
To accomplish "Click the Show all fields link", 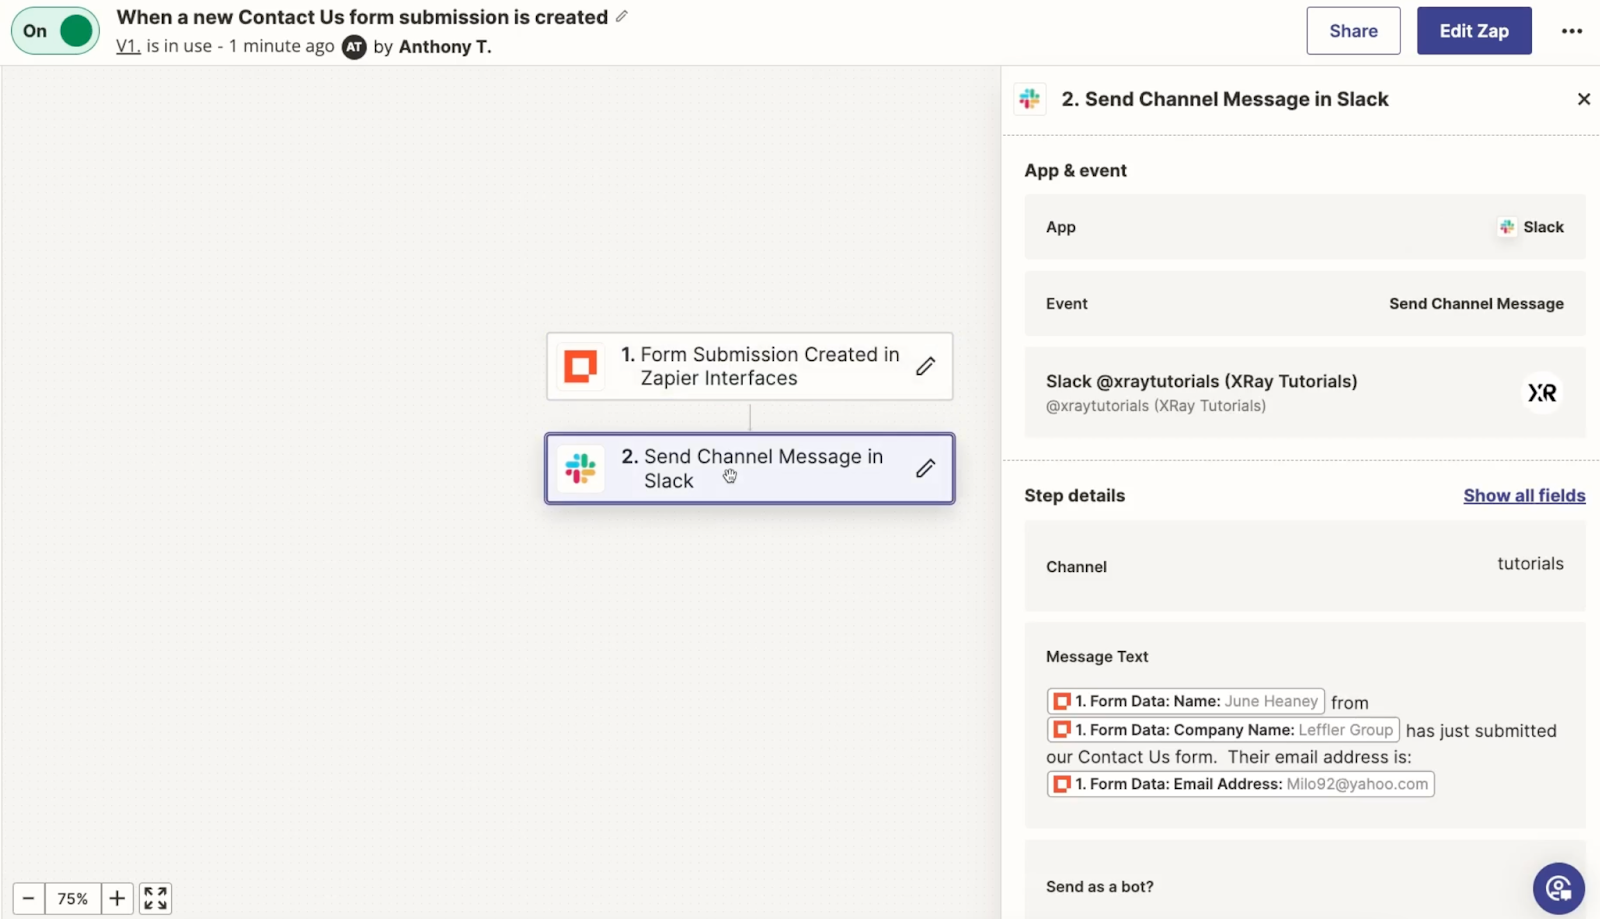I will click(1524, 496).
